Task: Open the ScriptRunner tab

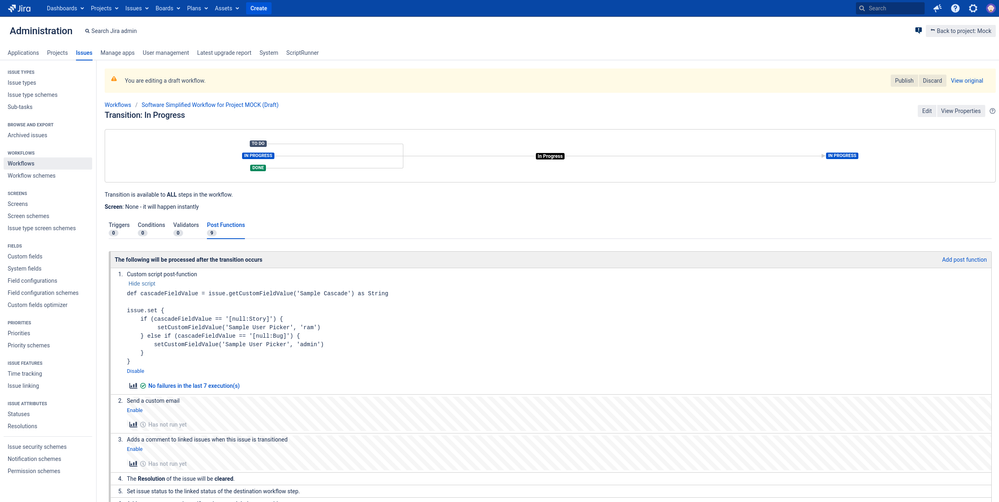Action: coord(303,53)
